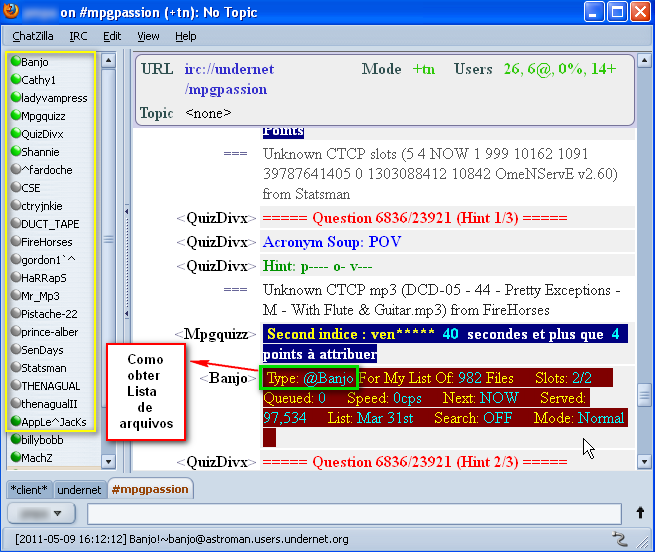
Task: Click user list scrollbar down arrow
Action: click(x=109, y=462)
